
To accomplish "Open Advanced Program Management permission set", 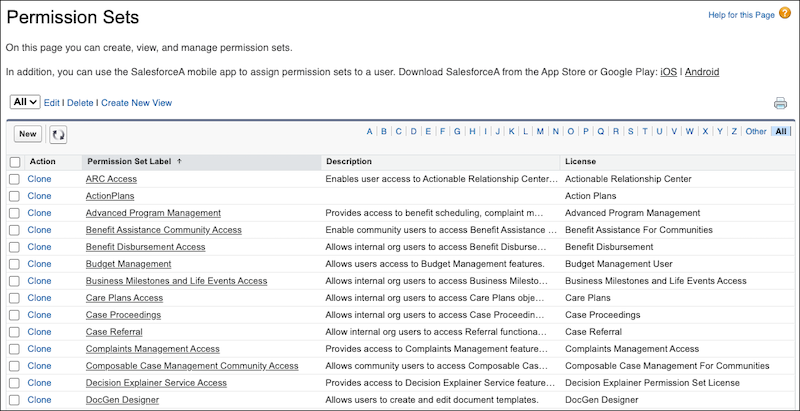I will (x=153, y=213).
